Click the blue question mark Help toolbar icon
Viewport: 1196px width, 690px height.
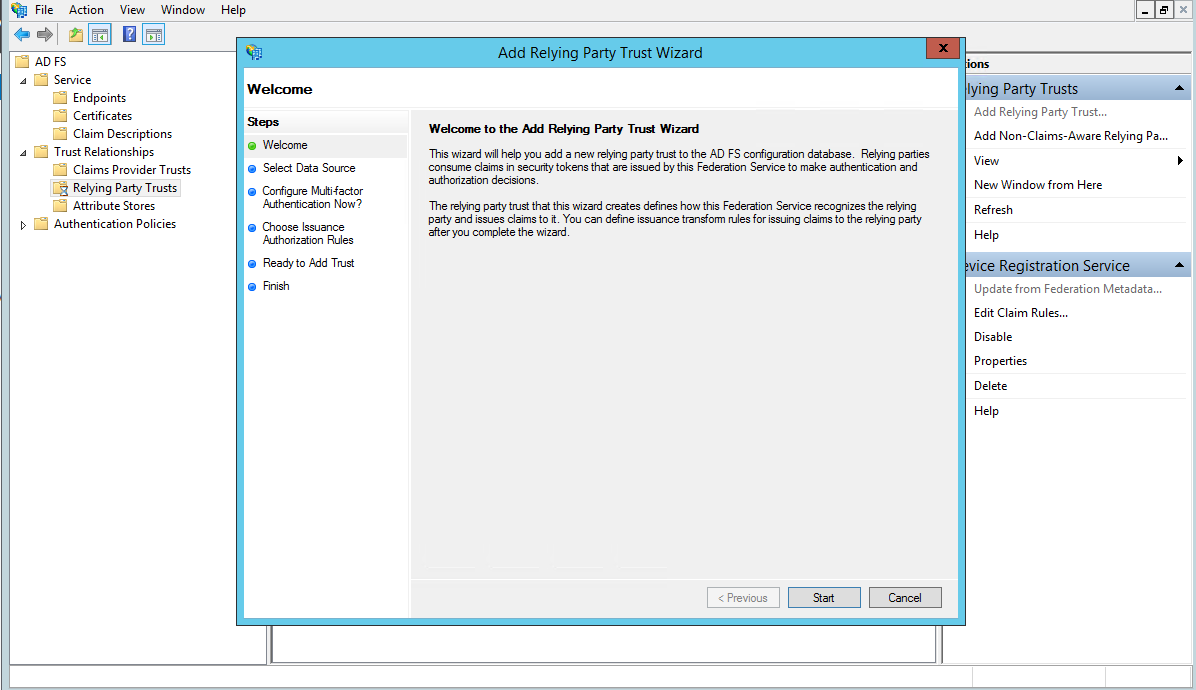[x=130, y=34]
